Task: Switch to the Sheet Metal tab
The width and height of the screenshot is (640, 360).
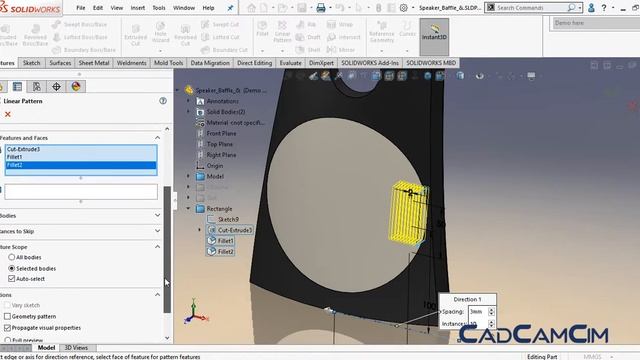Action: [x=94, y=63]
